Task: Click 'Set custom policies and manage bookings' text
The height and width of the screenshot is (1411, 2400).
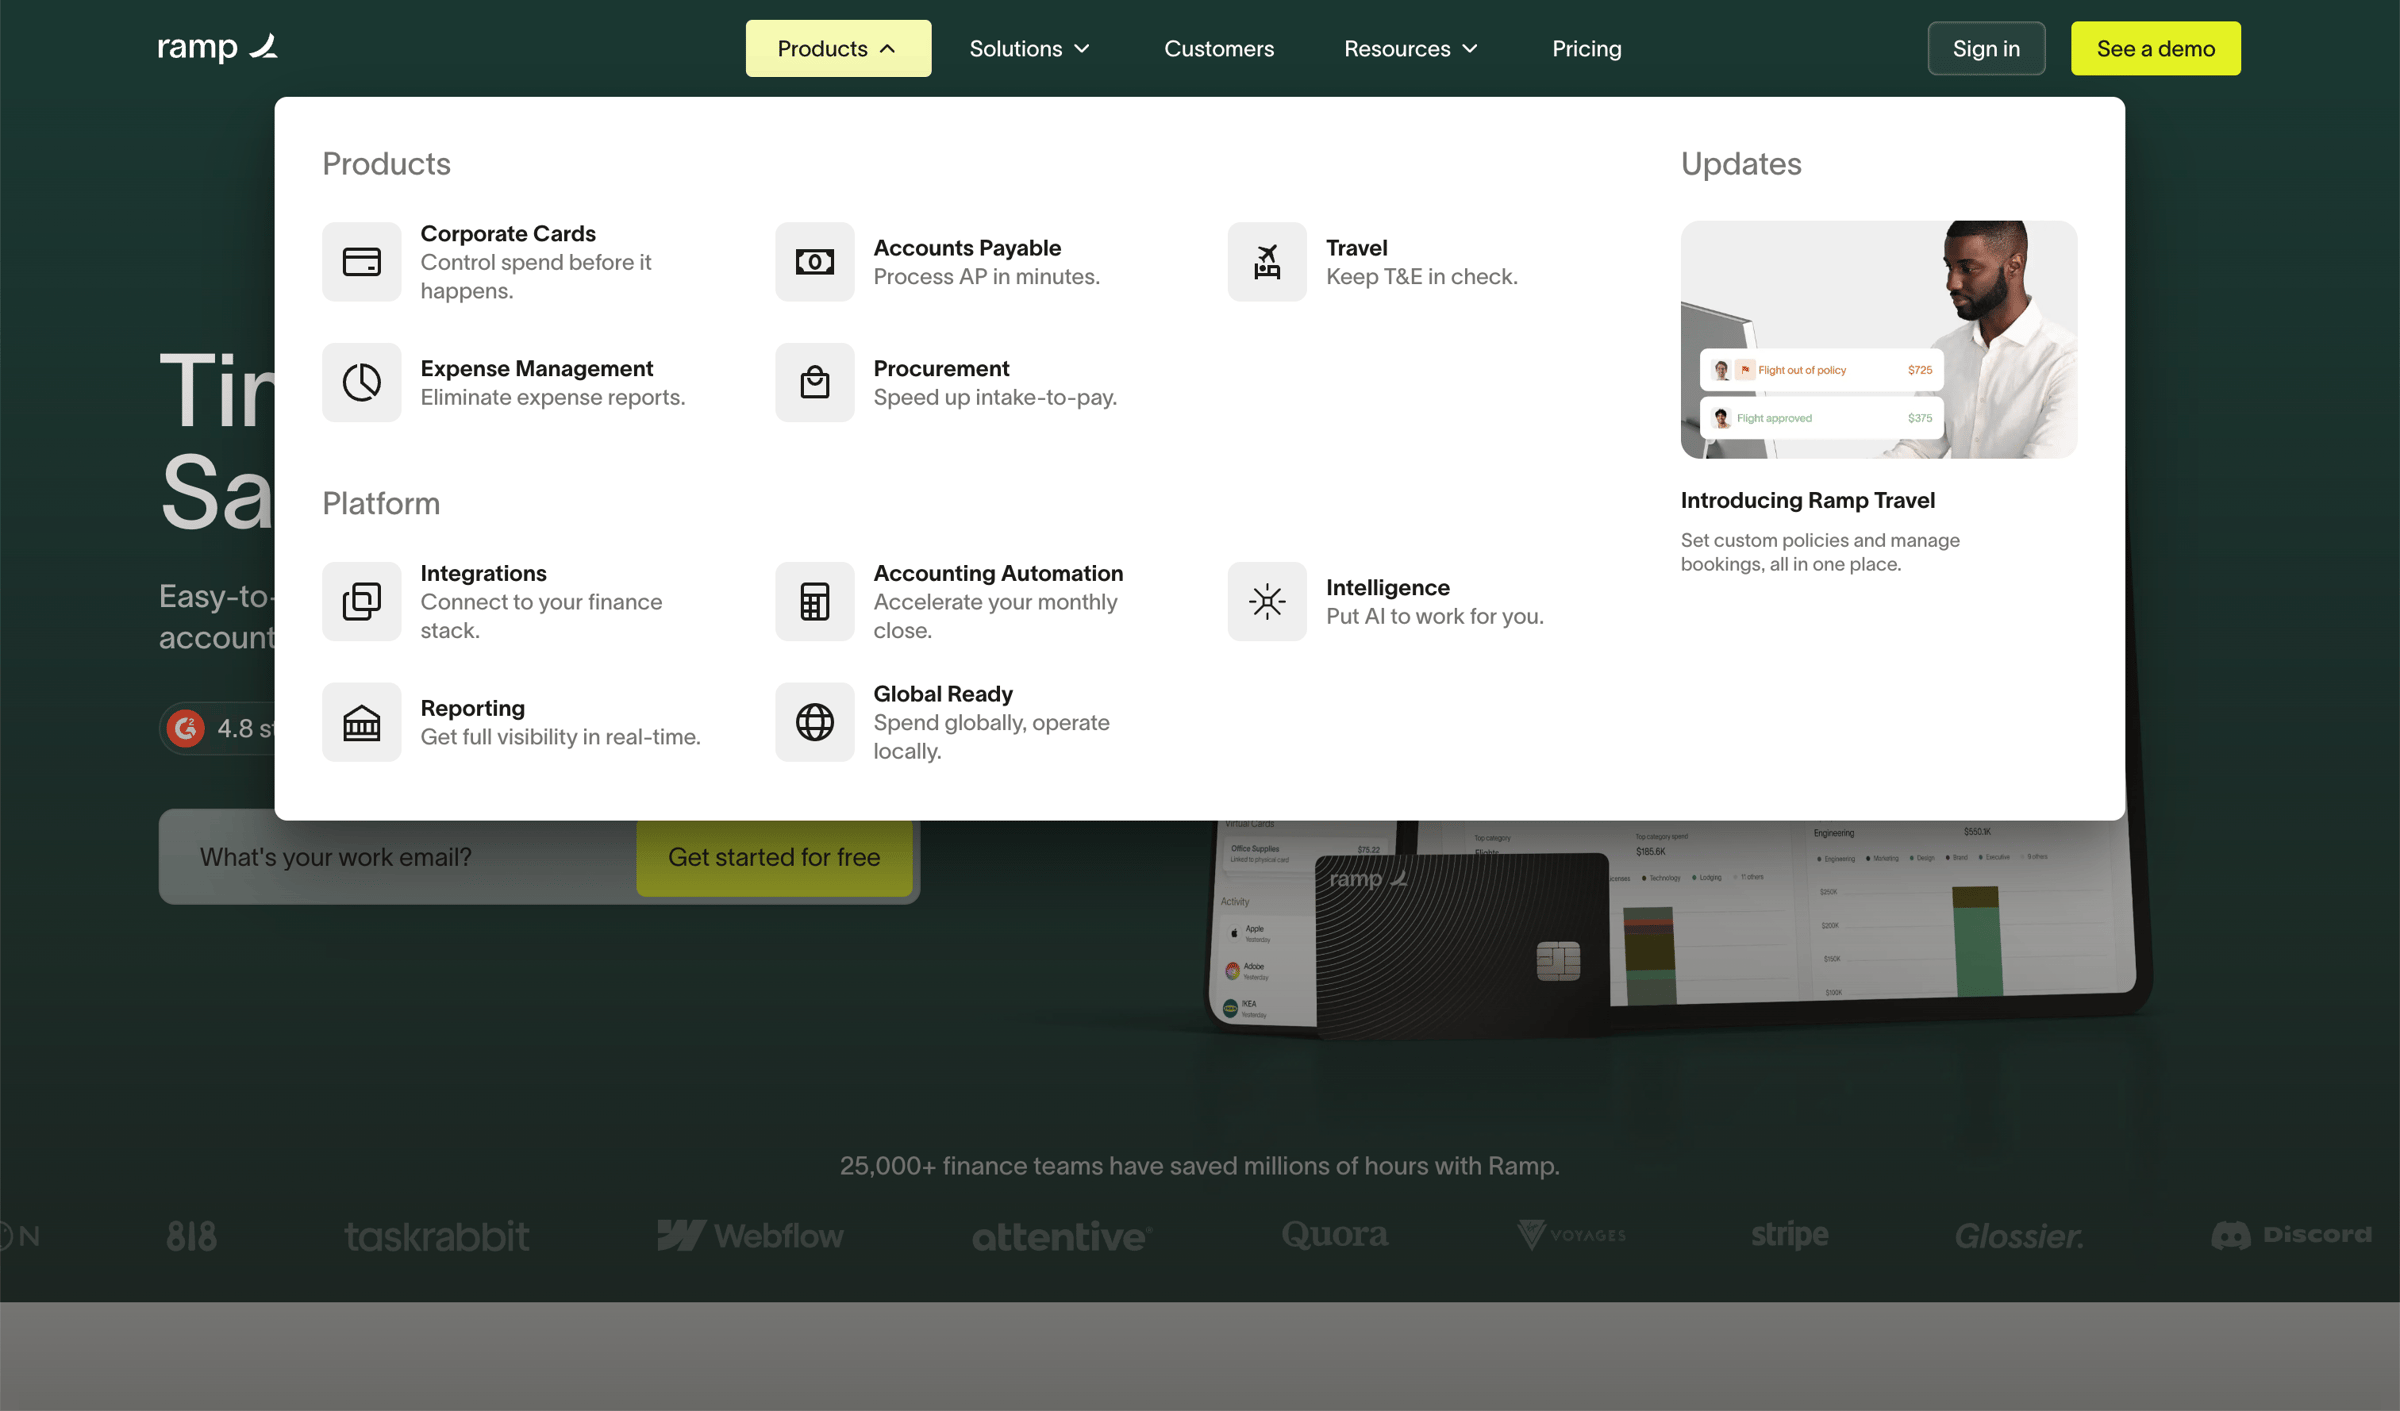Action: coord(1820,552)
